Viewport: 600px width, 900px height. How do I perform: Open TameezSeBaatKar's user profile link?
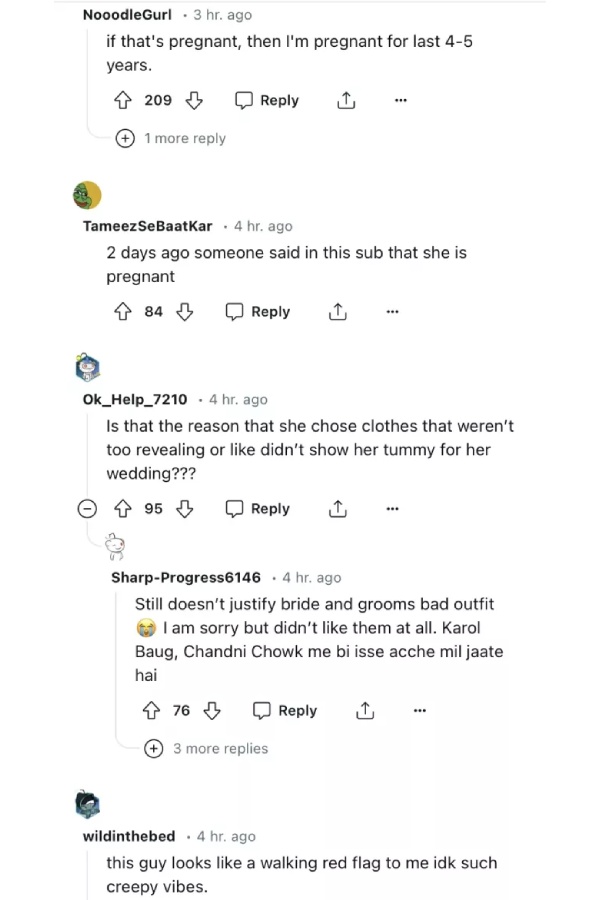click(x=147, y=227)
